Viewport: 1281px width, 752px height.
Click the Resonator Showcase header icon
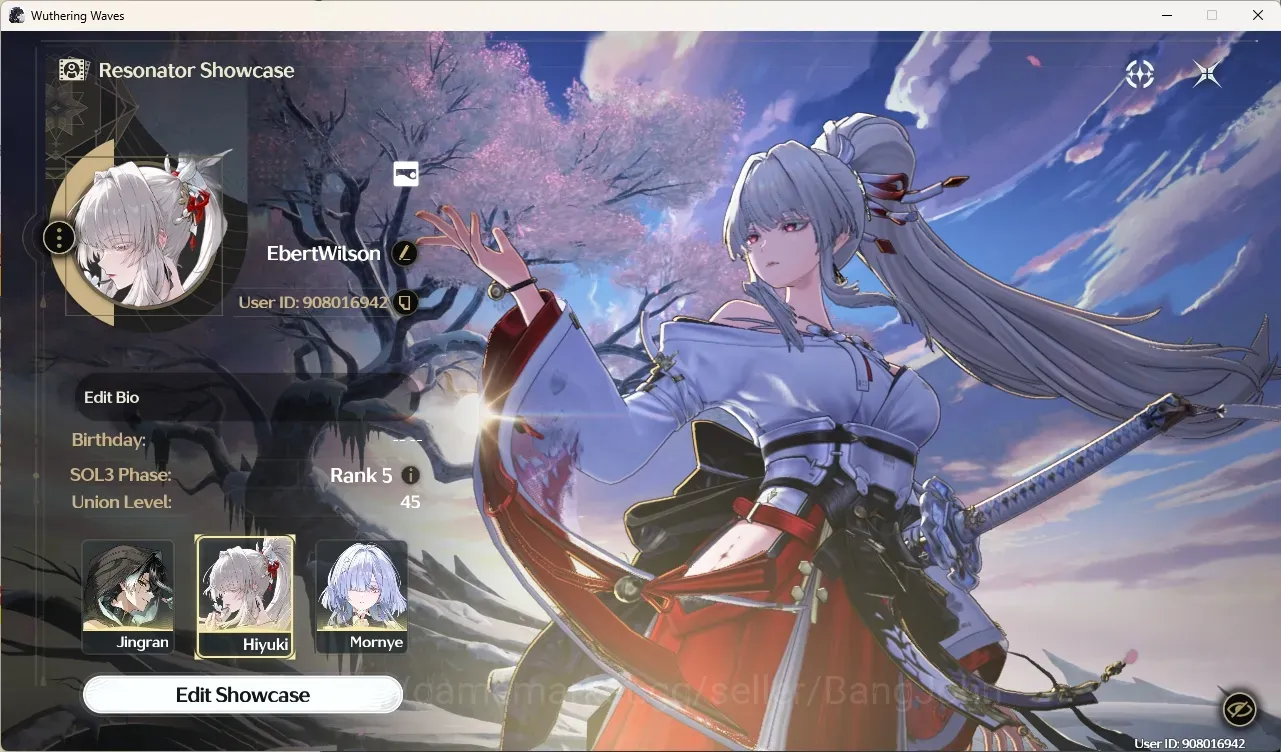click(73, 70)
